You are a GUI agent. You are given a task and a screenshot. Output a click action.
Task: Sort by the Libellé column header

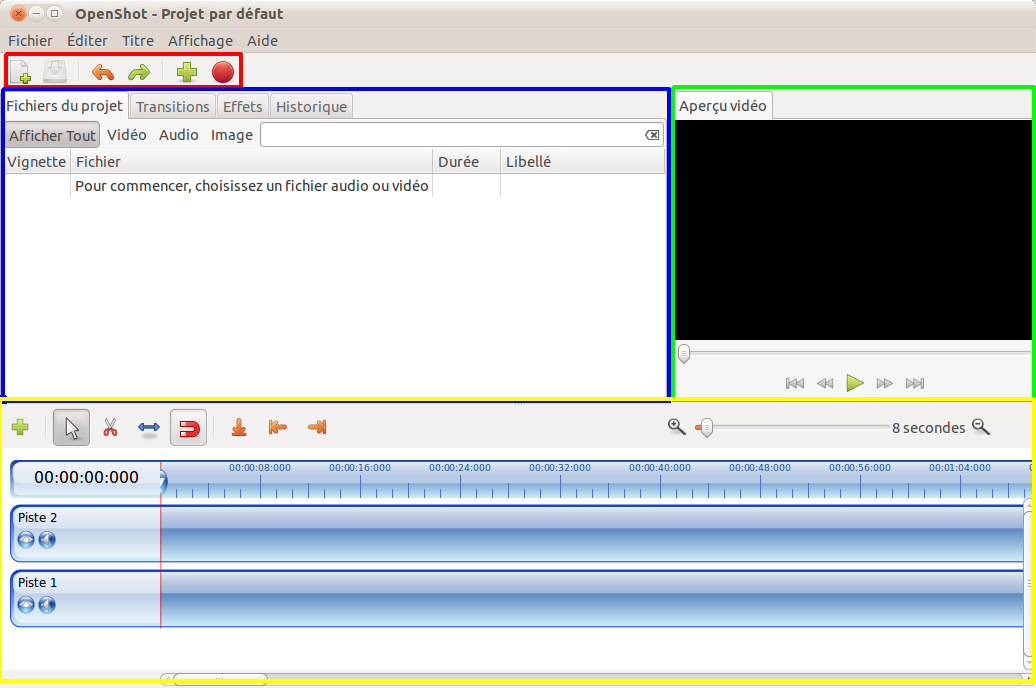click(583, 162)
